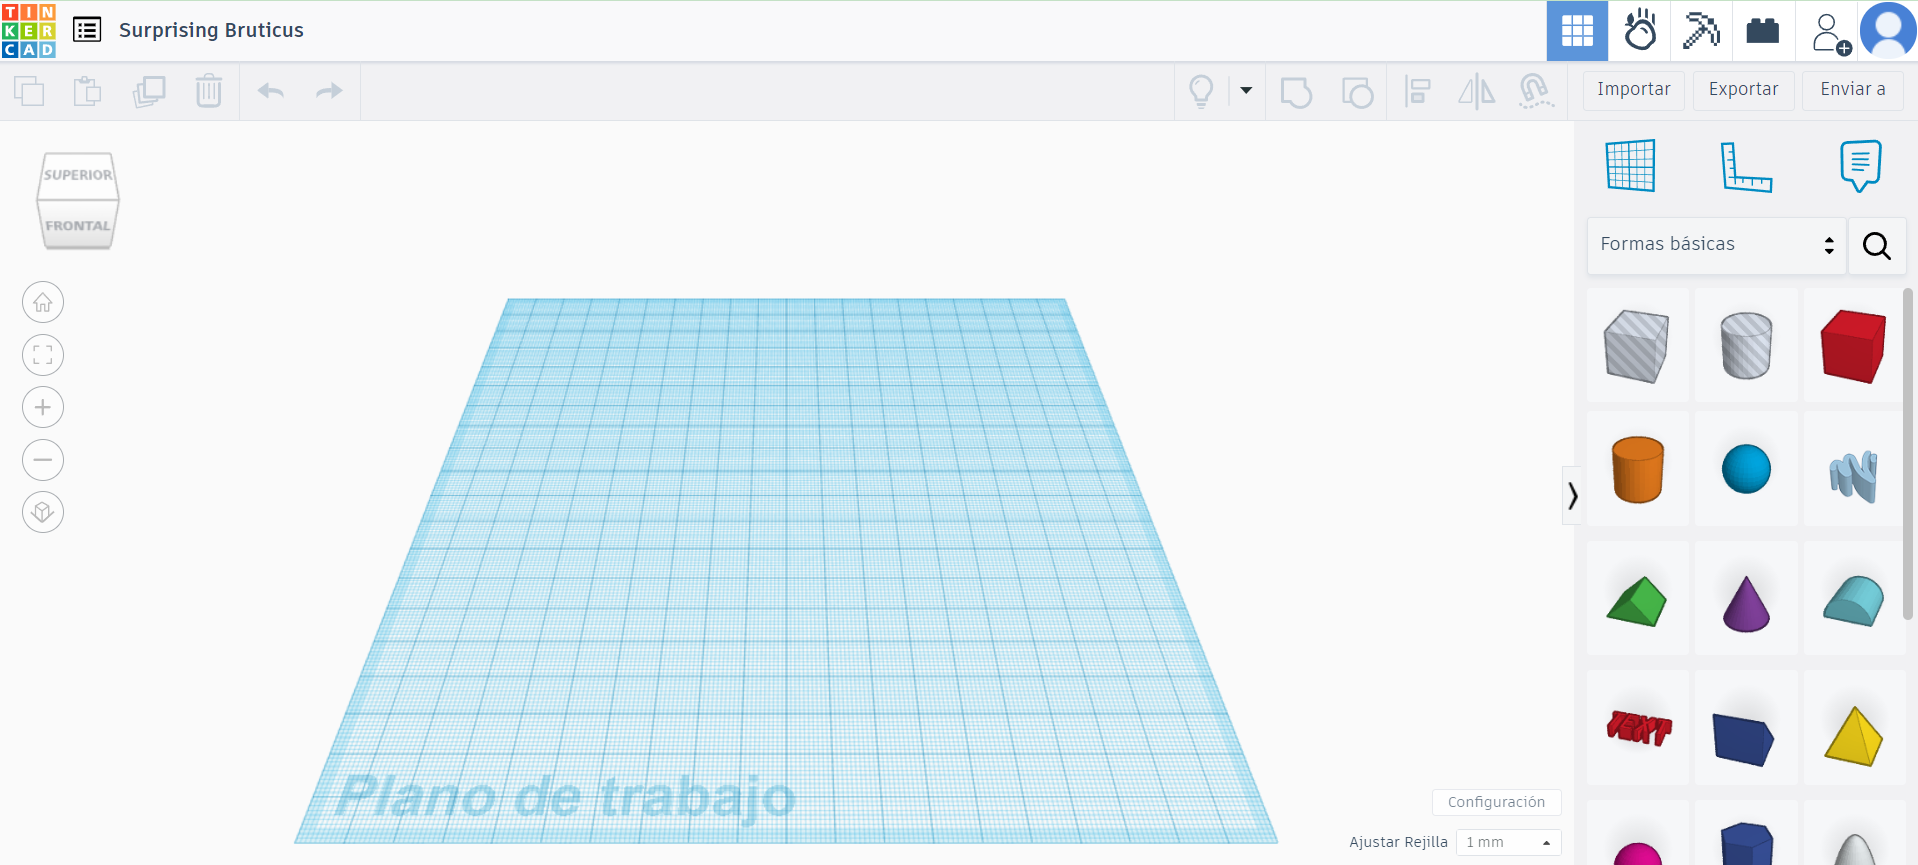Click the Configuración button
Viewport: 1918px width, 865px height.
coord(1496,802)
